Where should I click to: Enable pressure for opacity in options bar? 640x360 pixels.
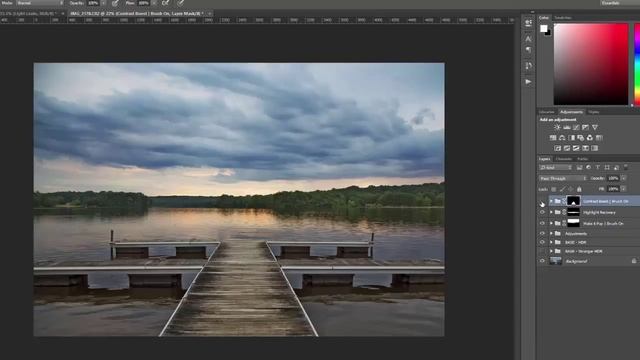click(x=116, y=3)
